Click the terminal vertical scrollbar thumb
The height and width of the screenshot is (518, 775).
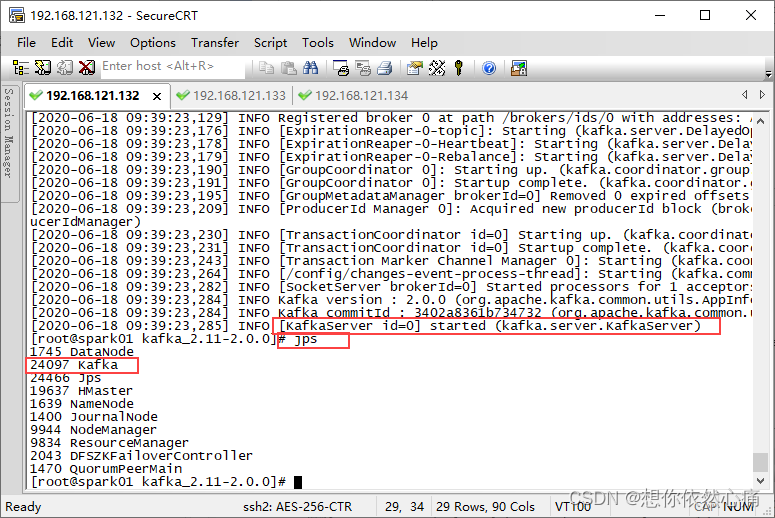coord(760,462)
